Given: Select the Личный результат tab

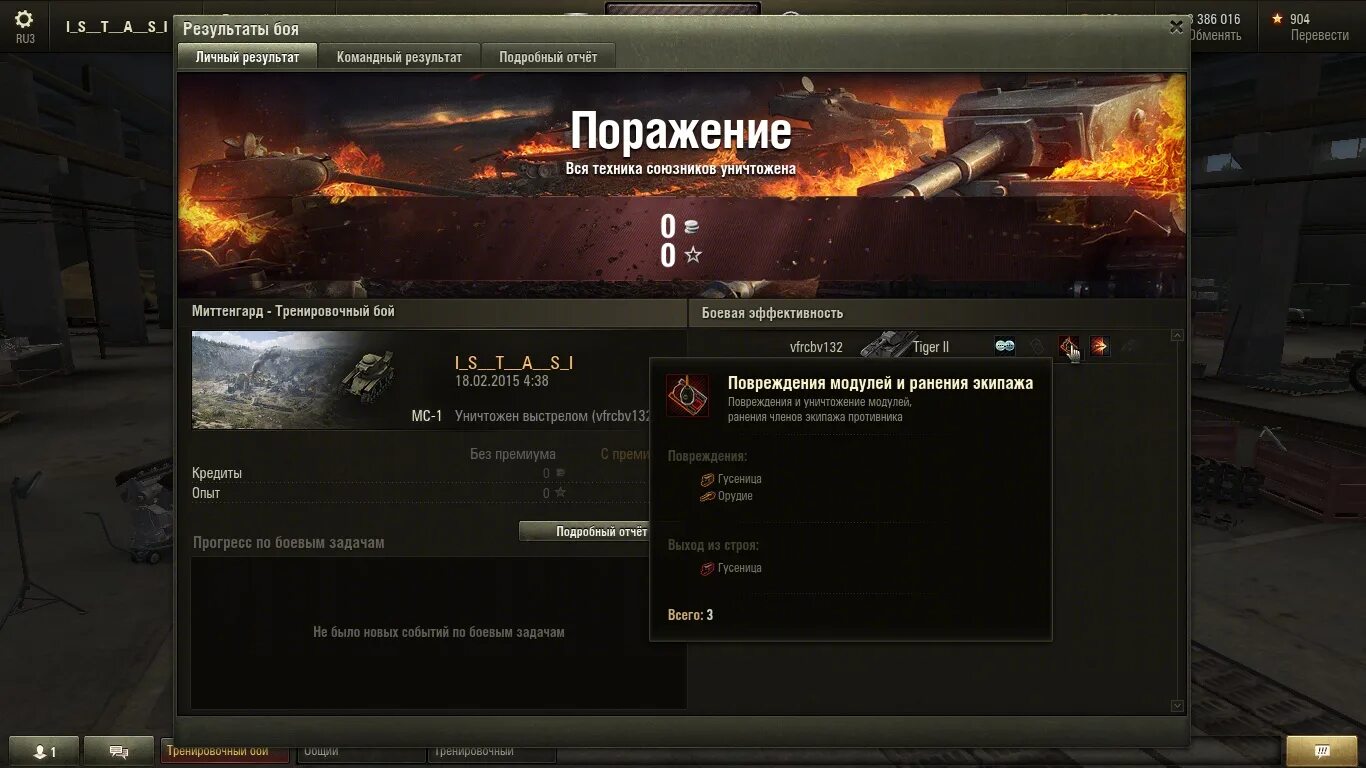Looking at the screenshot, I should (x=247, y=57).
